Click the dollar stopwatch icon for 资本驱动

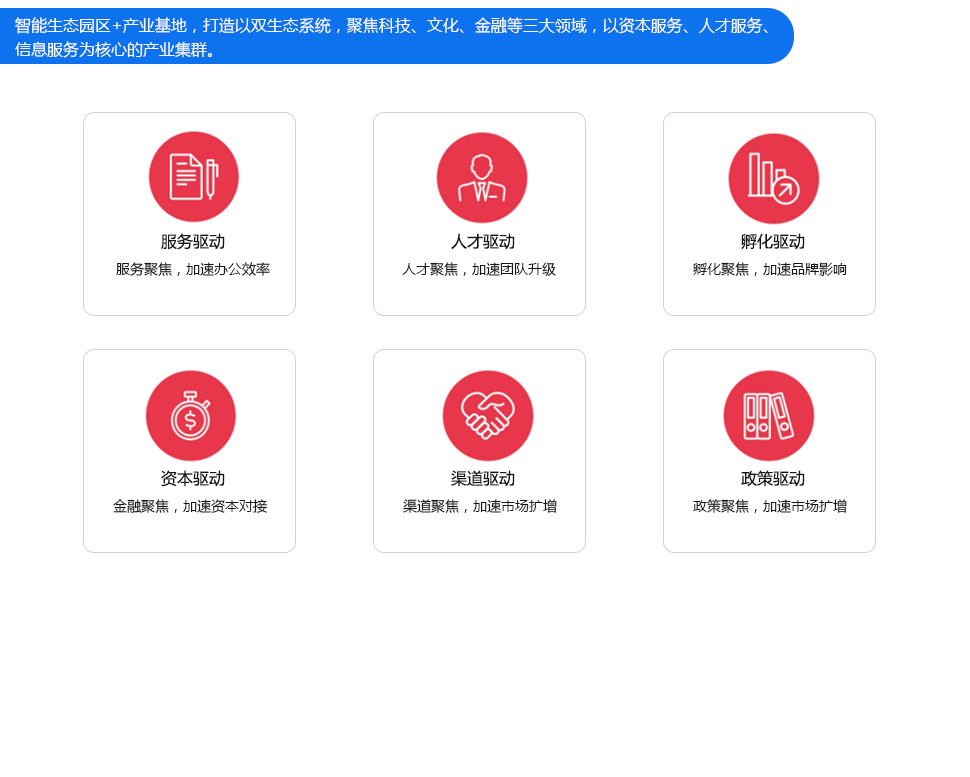[x=191, y=416]
